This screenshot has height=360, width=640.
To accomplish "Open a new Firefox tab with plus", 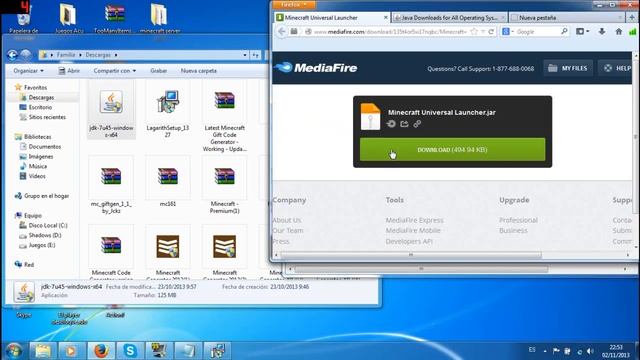I will coord(632,18).
